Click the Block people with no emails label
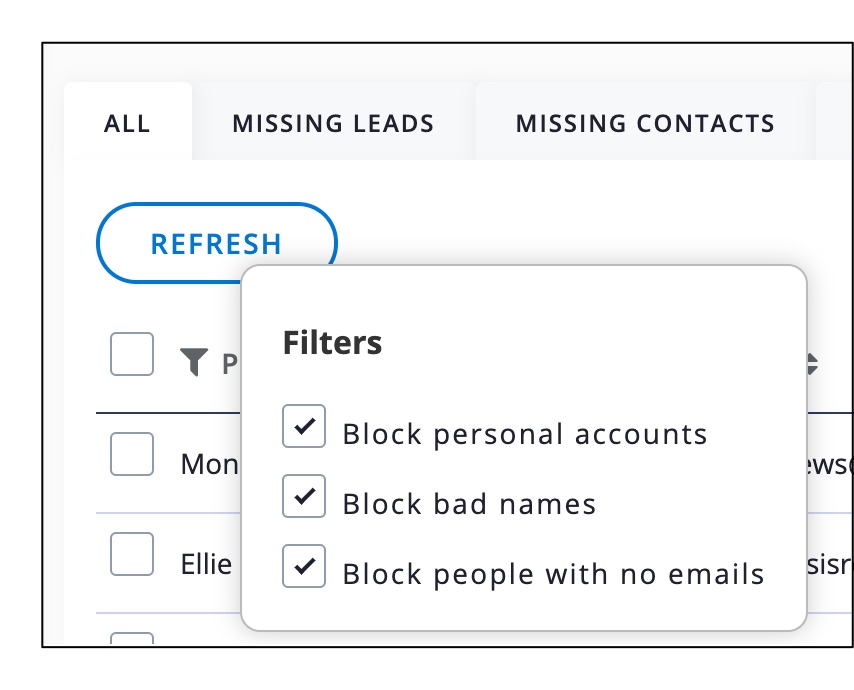The image size is (854, 690). pyautogui.click(x=553, y=574)
